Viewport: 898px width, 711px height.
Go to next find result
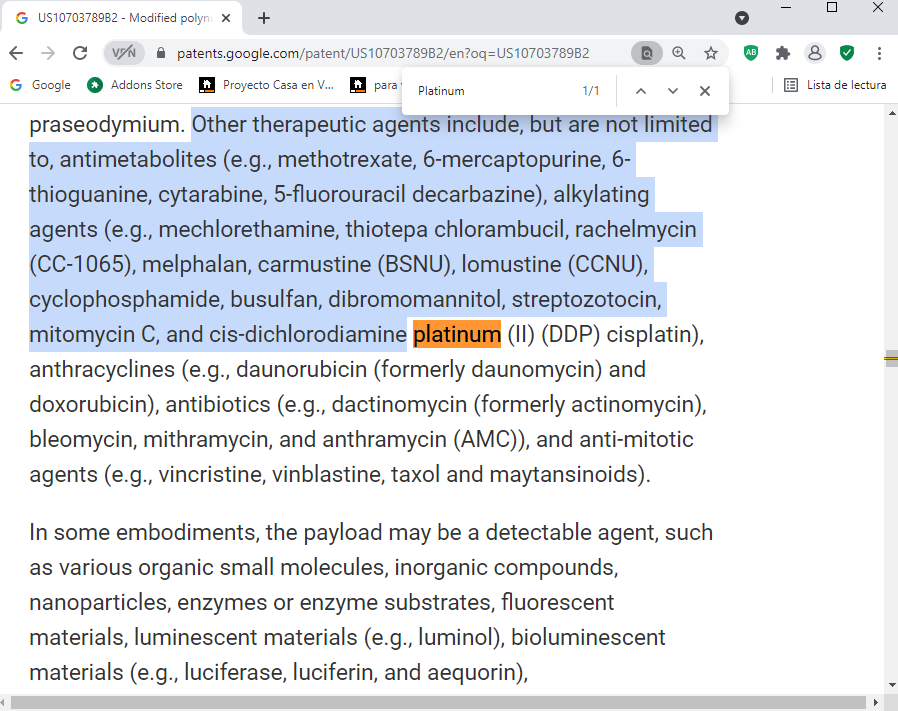(673, 91)
